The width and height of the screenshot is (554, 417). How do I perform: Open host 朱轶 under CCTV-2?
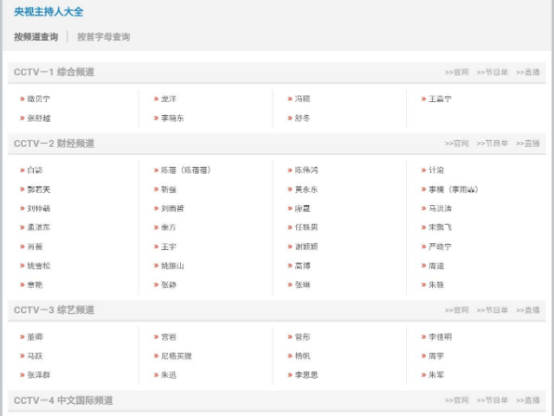pos(436,285)
